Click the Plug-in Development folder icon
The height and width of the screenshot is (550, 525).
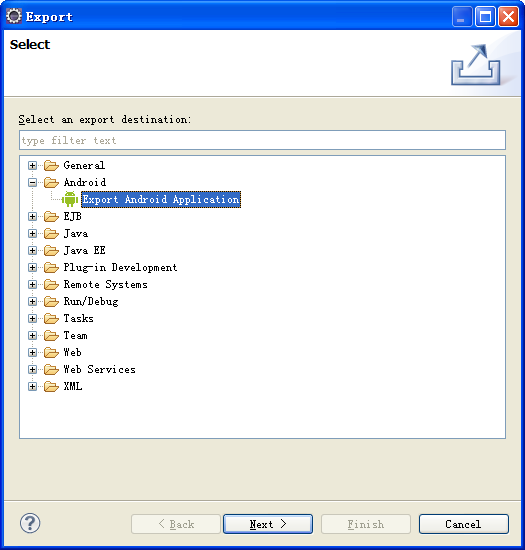(x=51, y=268)
